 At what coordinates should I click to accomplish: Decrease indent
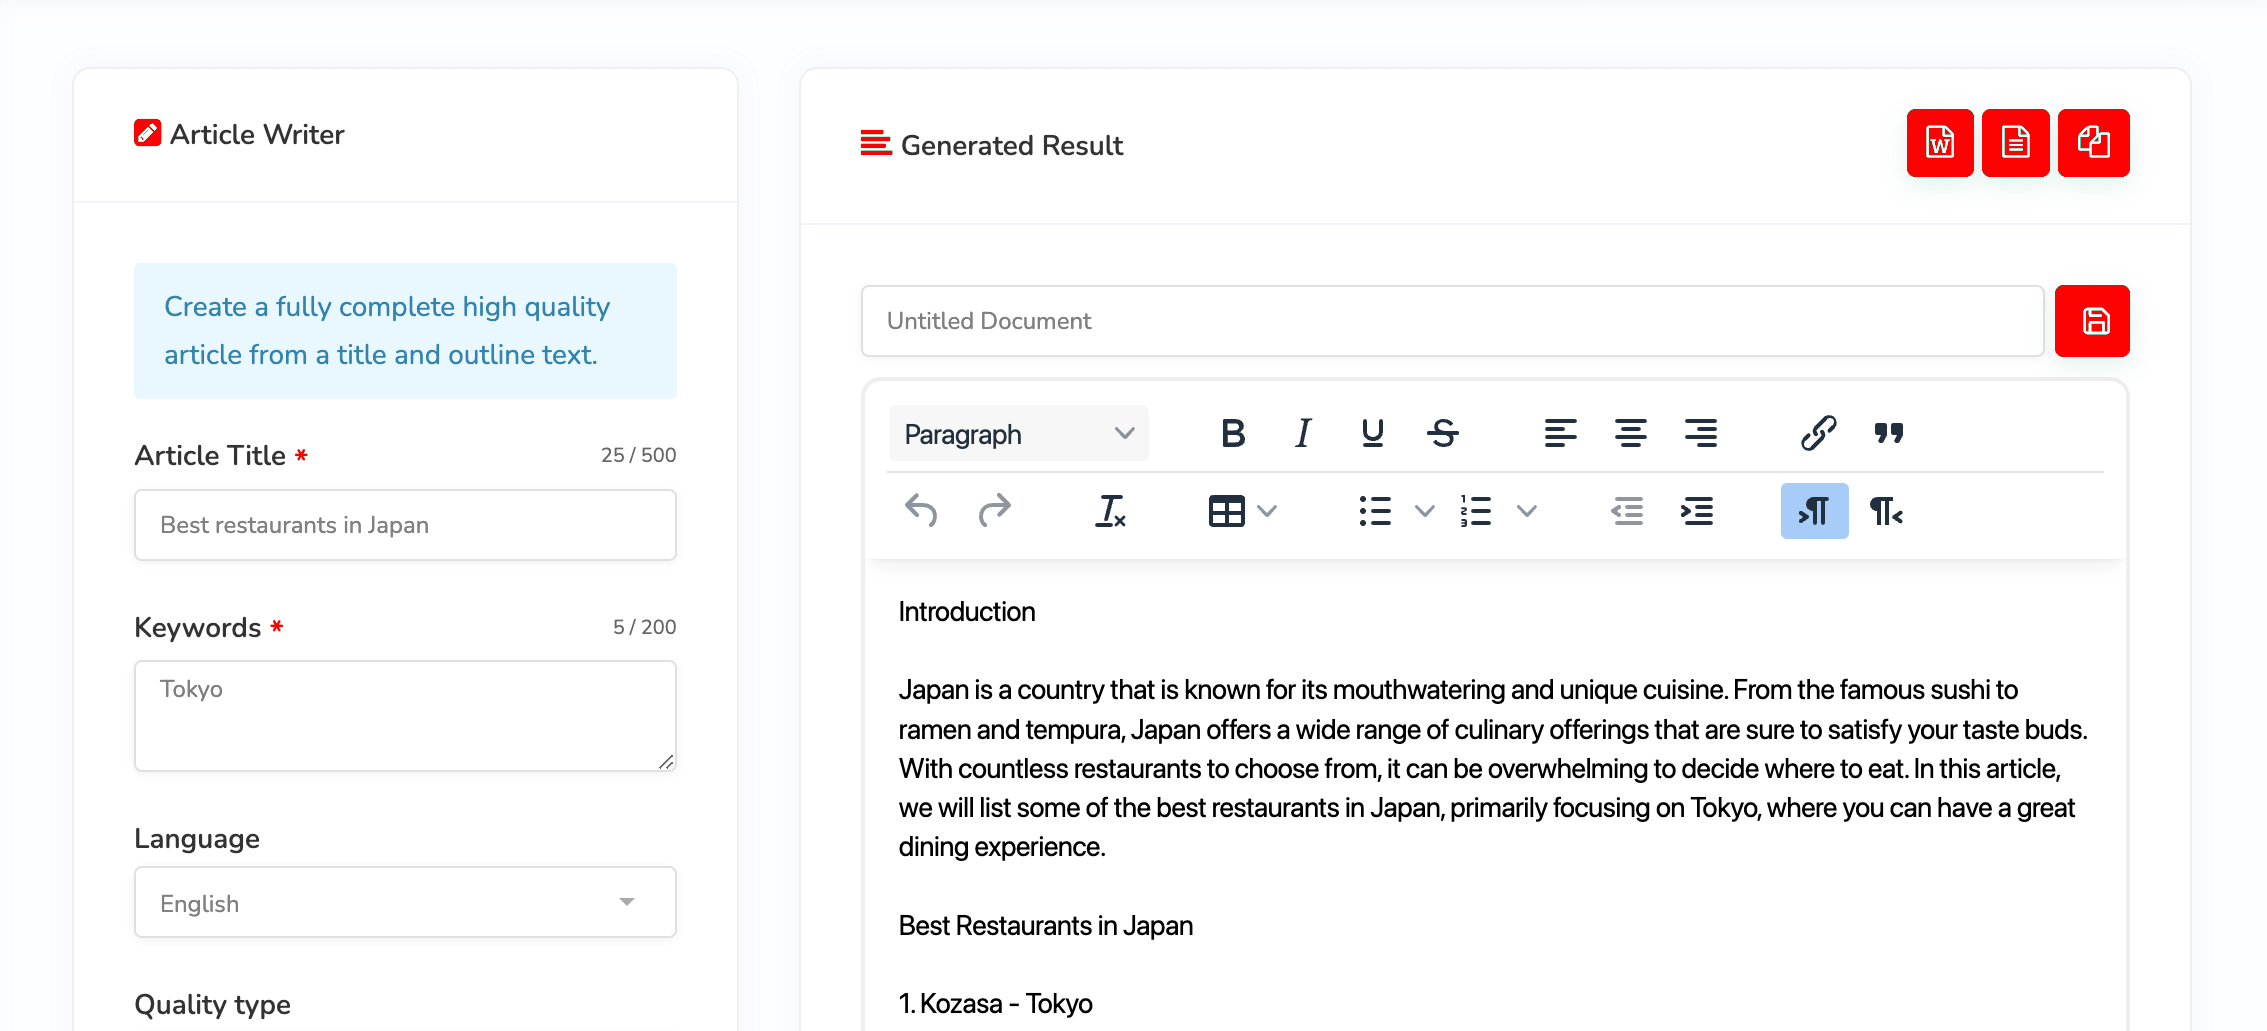point(1627,511)
